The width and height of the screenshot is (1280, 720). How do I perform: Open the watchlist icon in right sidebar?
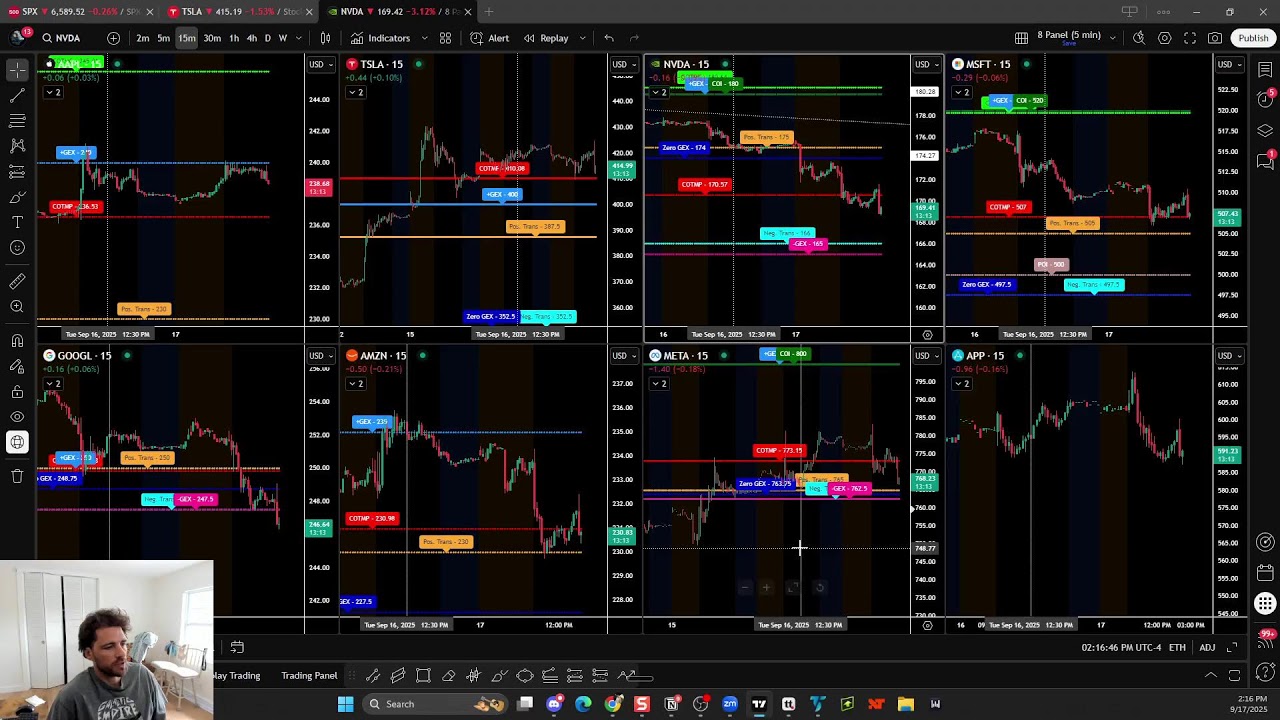click(x=1265, y=69)
